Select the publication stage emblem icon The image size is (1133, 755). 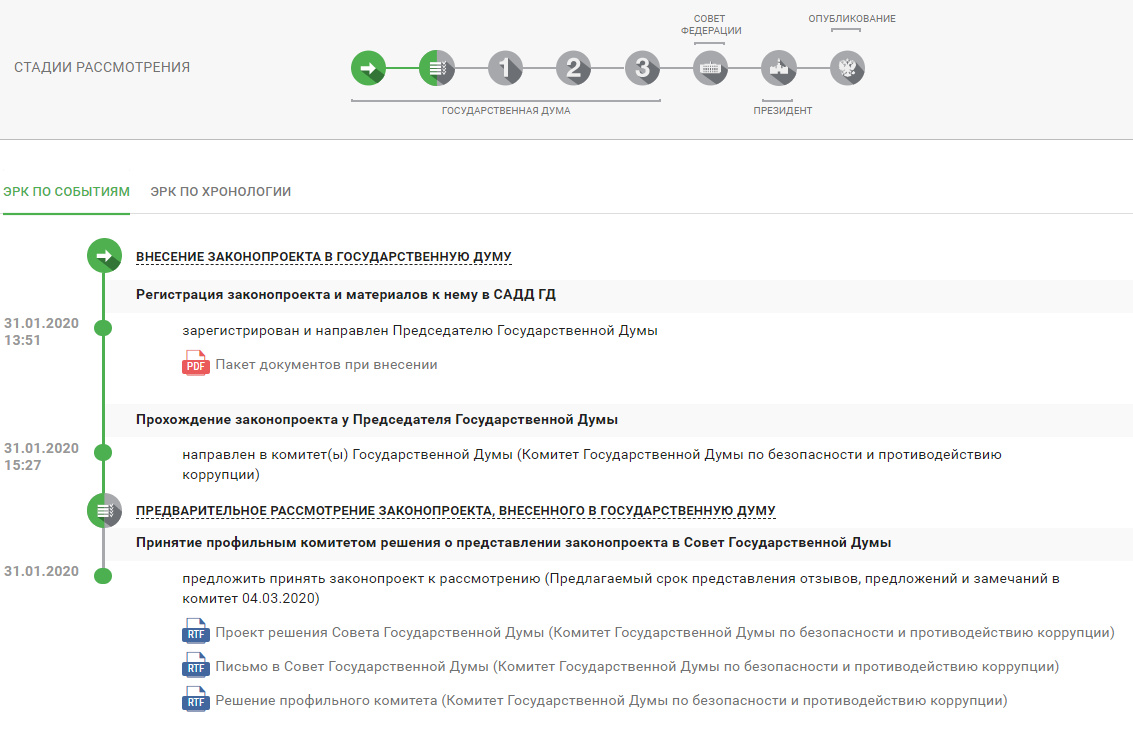(847, 68)
